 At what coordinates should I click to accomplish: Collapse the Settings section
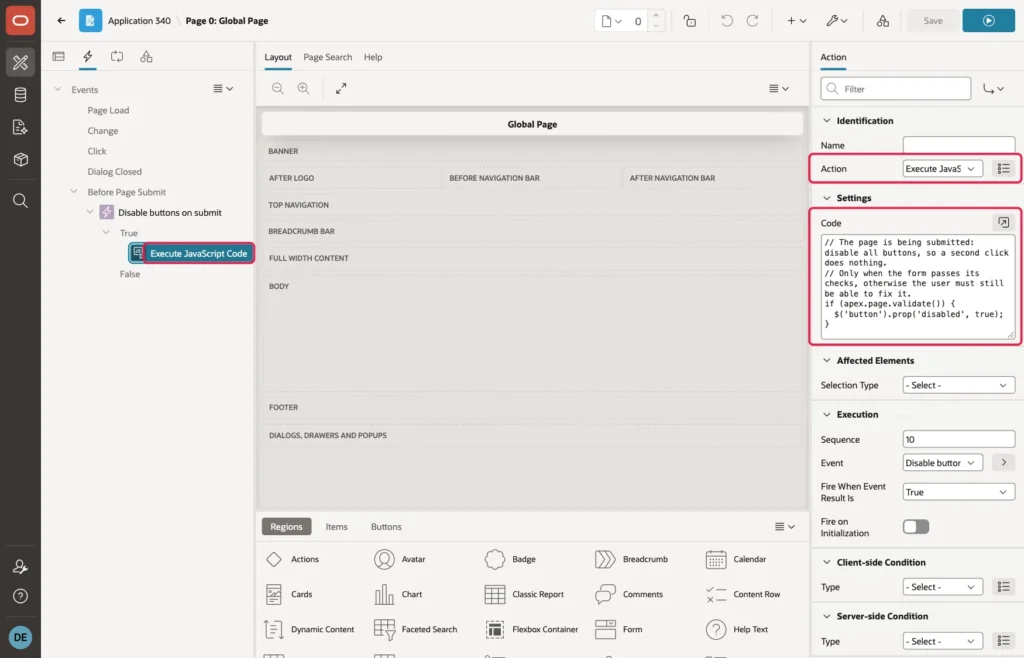[827, 198]
